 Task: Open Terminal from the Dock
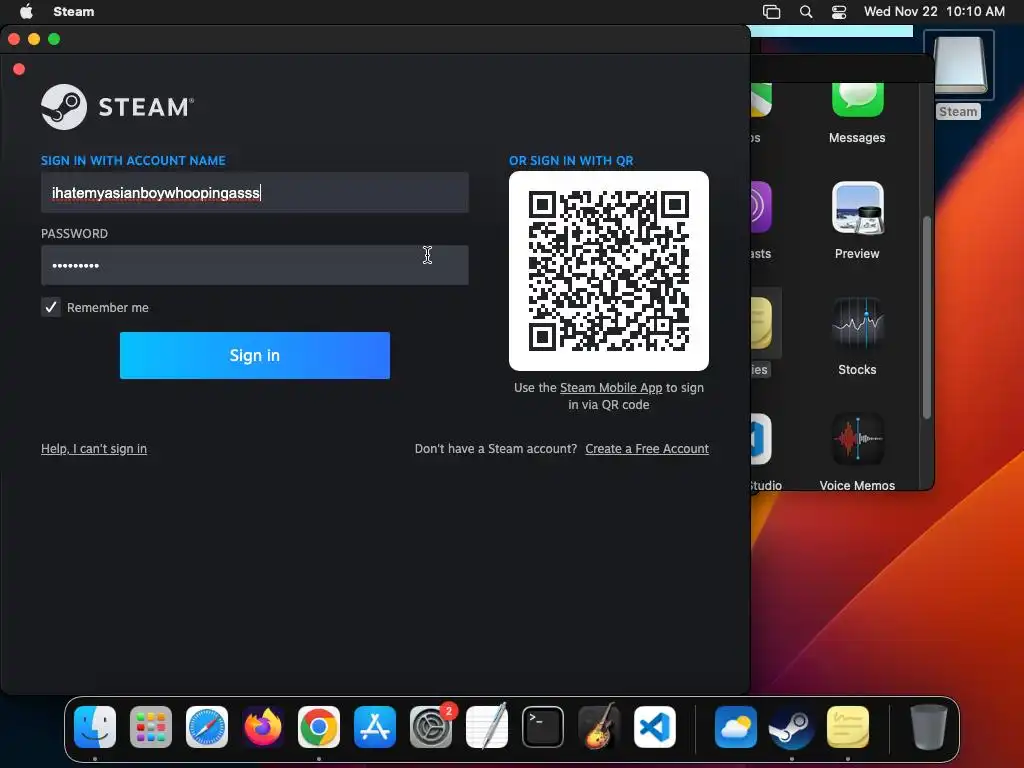click(543, 727)
